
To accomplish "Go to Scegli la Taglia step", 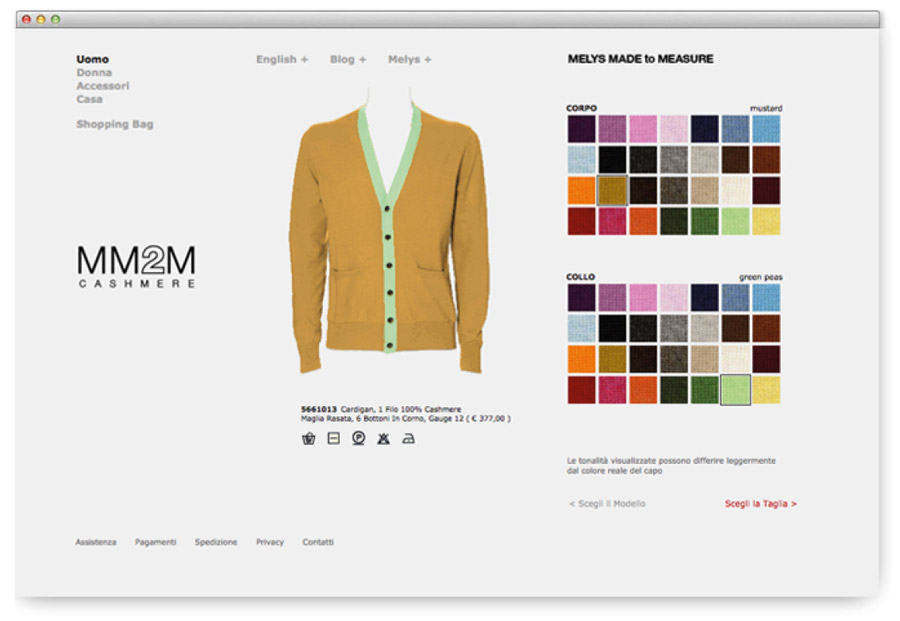I will [x=761, y=503].
